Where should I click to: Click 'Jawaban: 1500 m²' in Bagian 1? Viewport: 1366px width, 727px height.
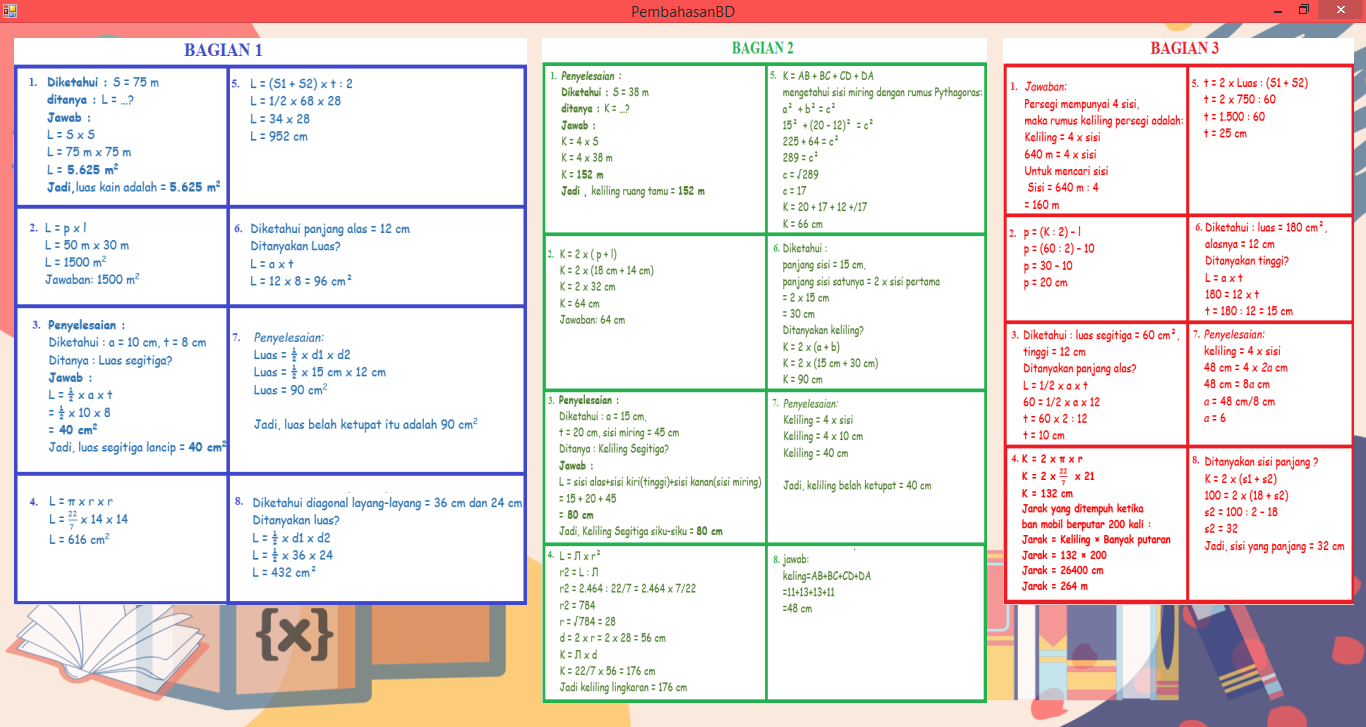pos(92,280)
